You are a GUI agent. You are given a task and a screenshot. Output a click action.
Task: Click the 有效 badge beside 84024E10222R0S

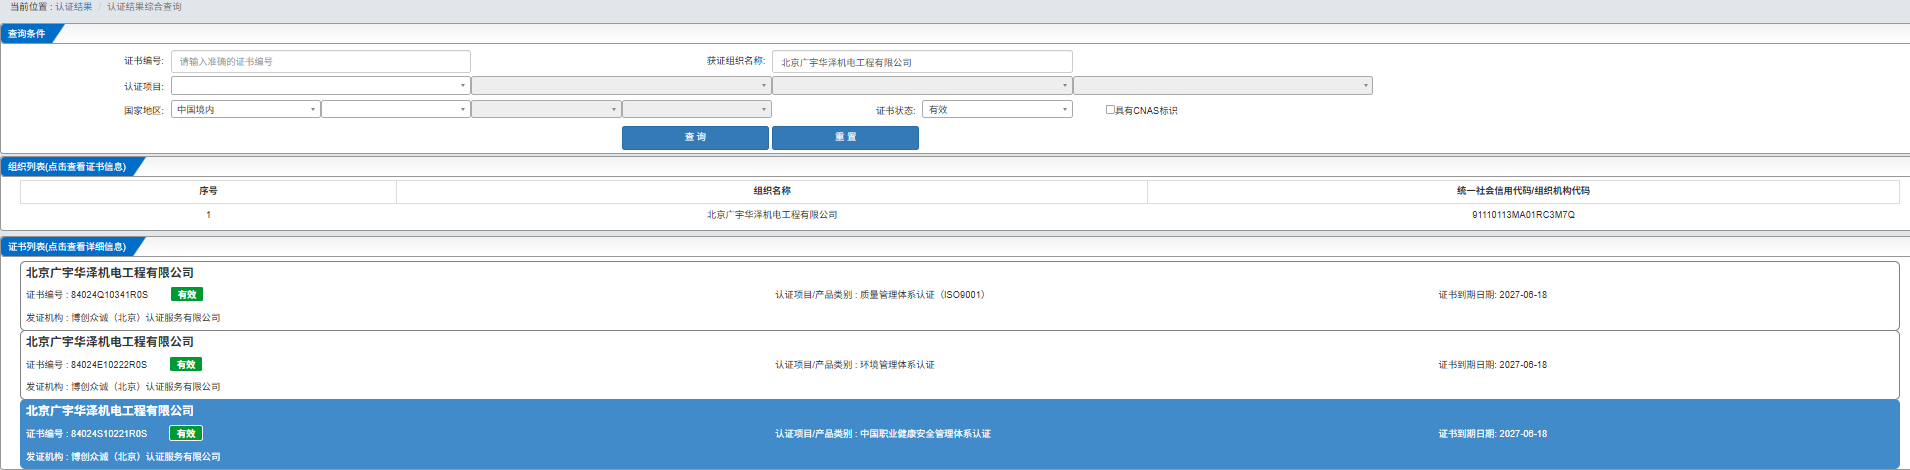(x=186, y=365)
